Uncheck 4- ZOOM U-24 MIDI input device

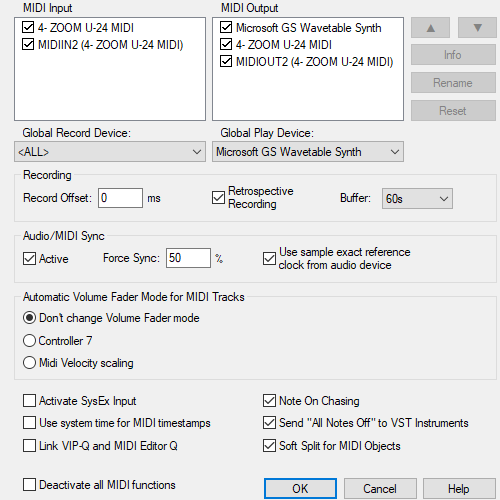pos(28,27)
